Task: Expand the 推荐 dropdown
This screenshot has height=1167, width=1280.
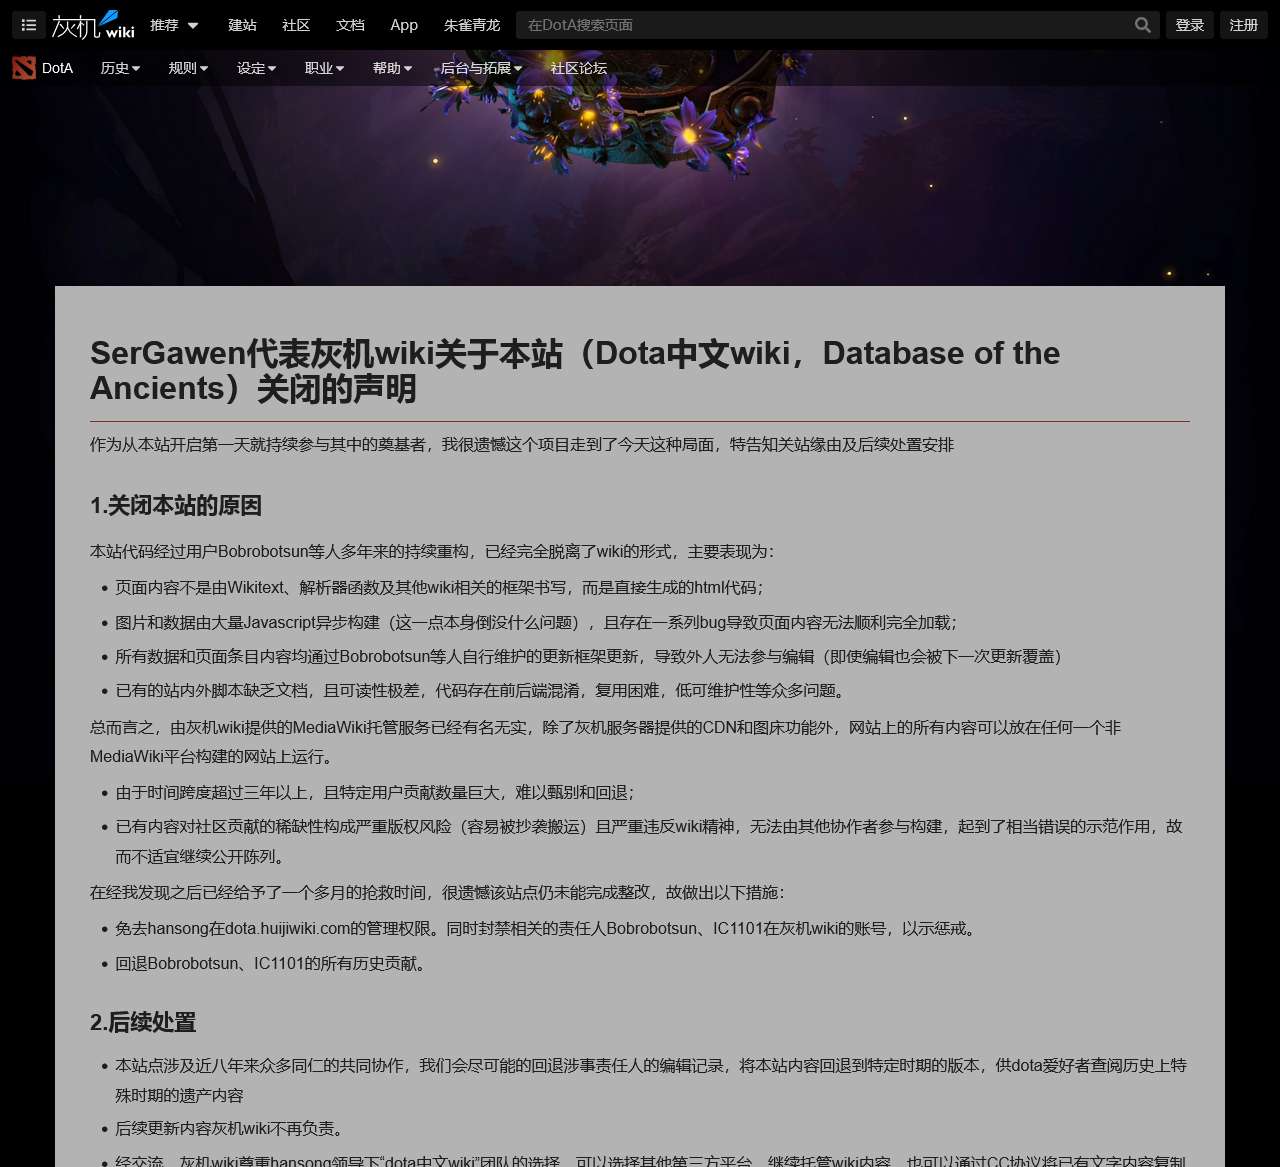Action: pyautogui.click(x=174, y=25)
